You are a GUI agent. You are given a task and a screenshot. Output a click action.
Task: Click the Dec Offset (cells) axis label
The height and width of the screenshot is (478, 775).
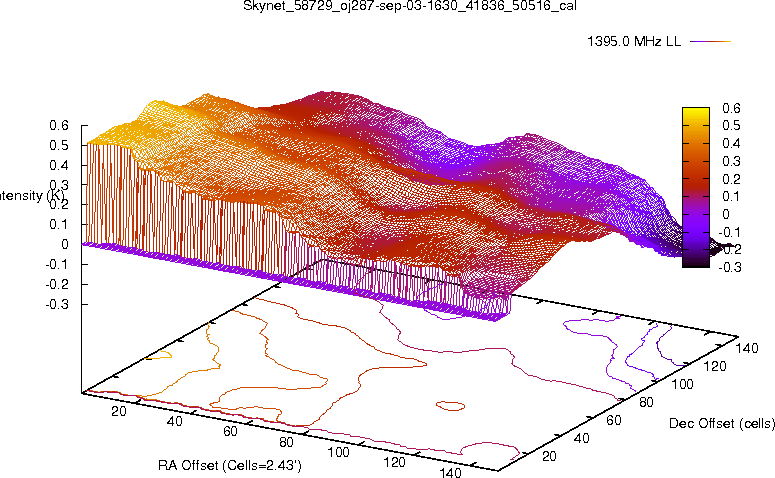click(x=719, y=424)
